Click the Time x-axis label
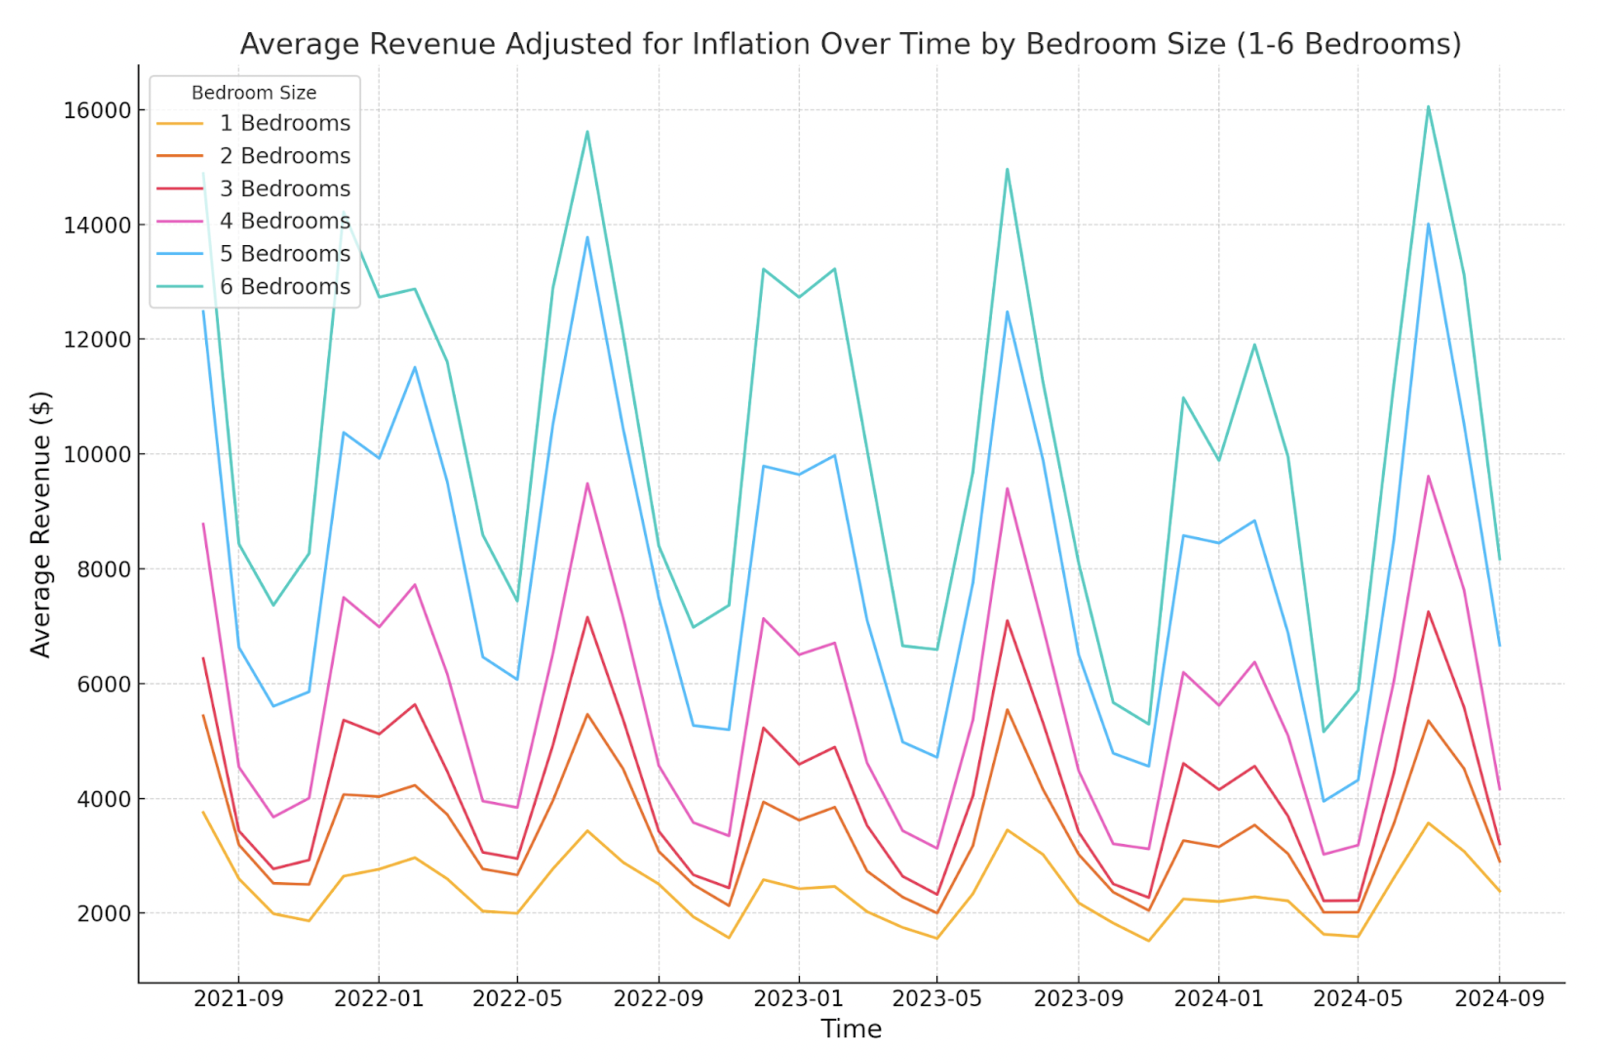 (x=851, y=1029)
